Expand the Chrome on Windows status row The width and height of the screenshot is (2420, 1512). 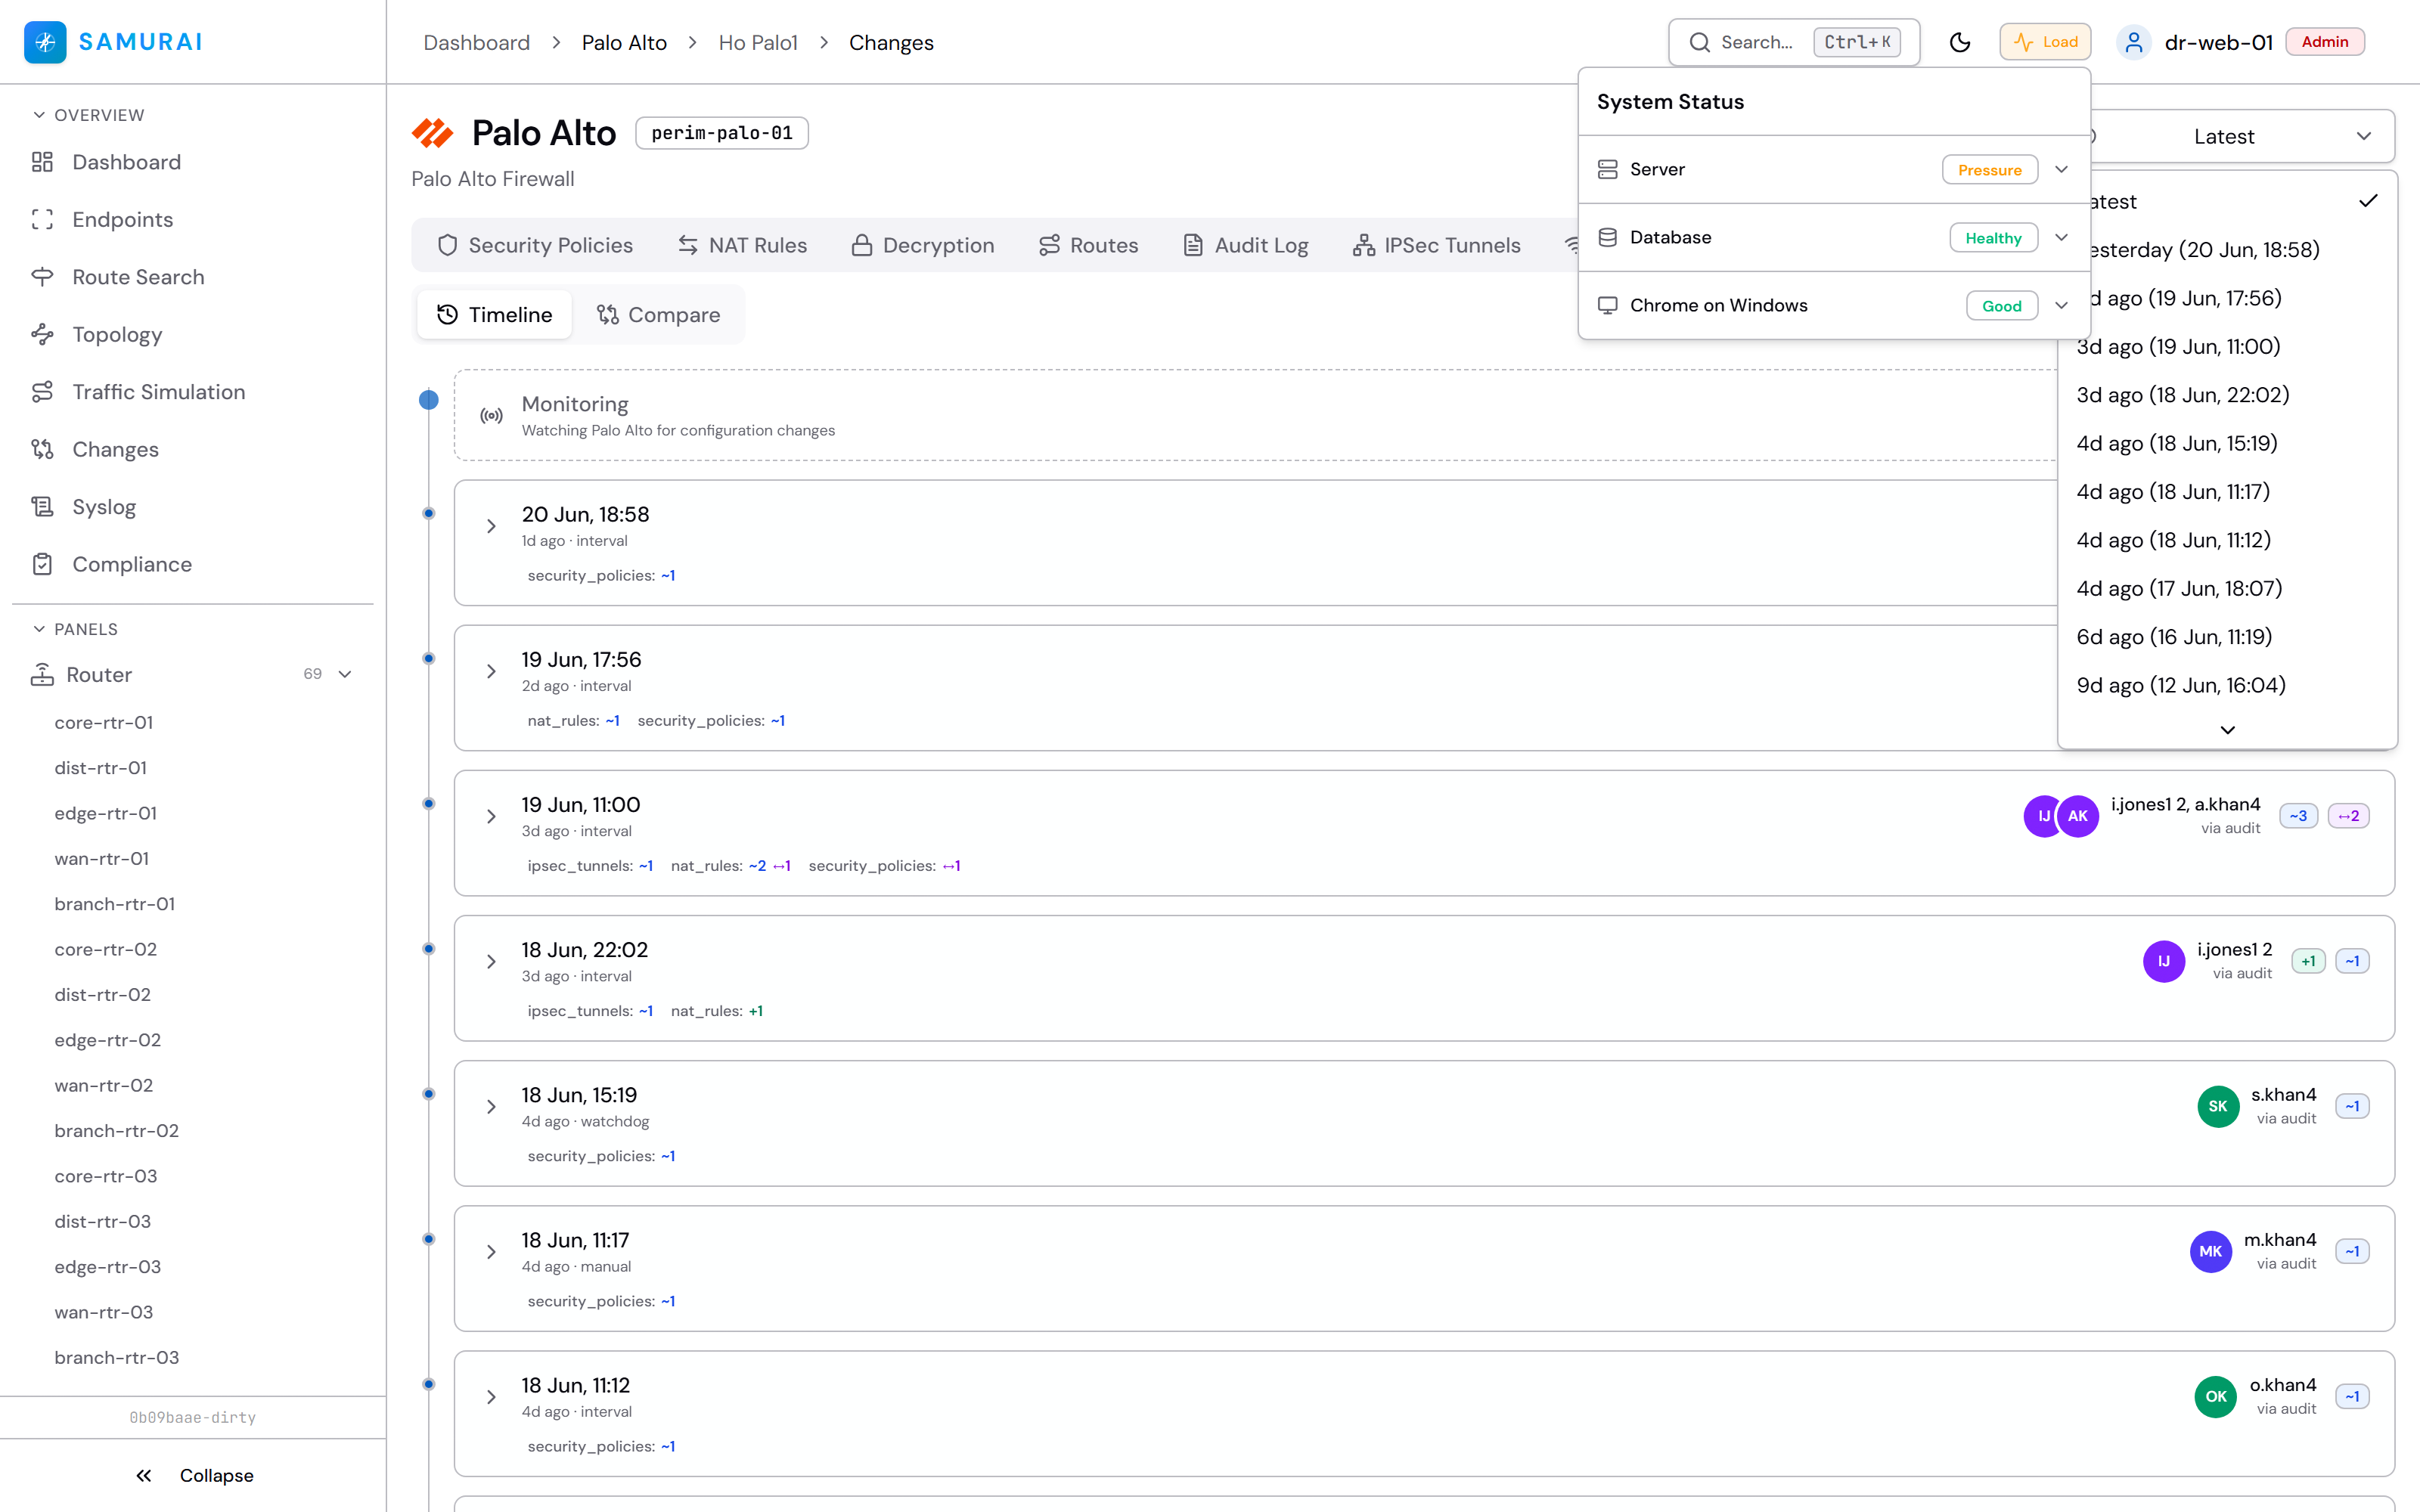tap(2061, 306)
